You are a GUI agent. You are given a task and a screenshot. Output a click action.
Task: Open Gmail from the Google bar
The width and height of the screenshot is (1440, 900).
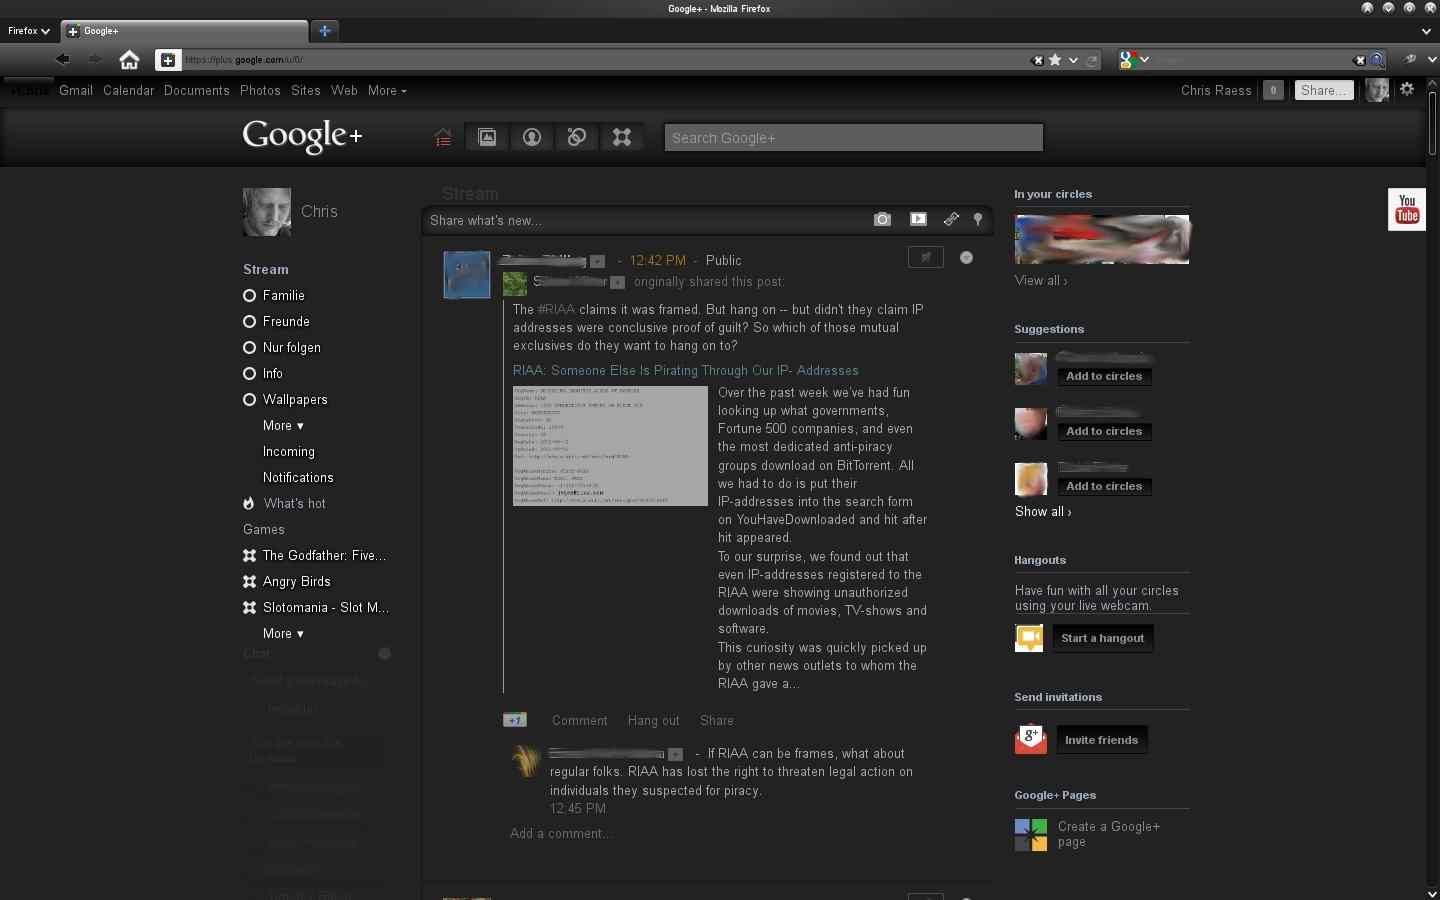click(76, 90)
